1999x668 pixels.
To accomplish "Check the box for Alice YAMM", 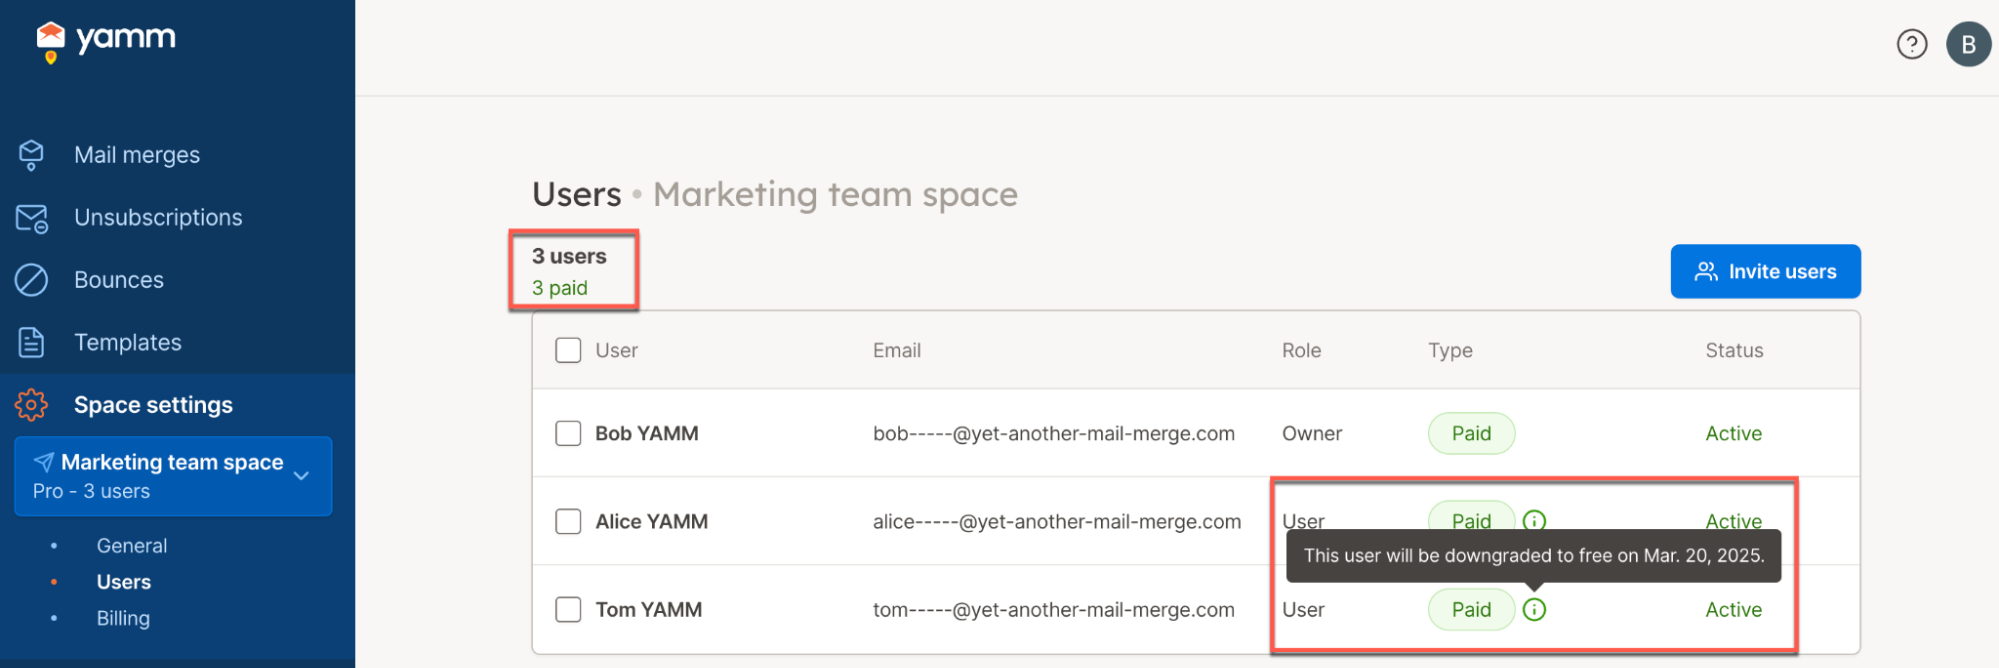I will 568,521.
